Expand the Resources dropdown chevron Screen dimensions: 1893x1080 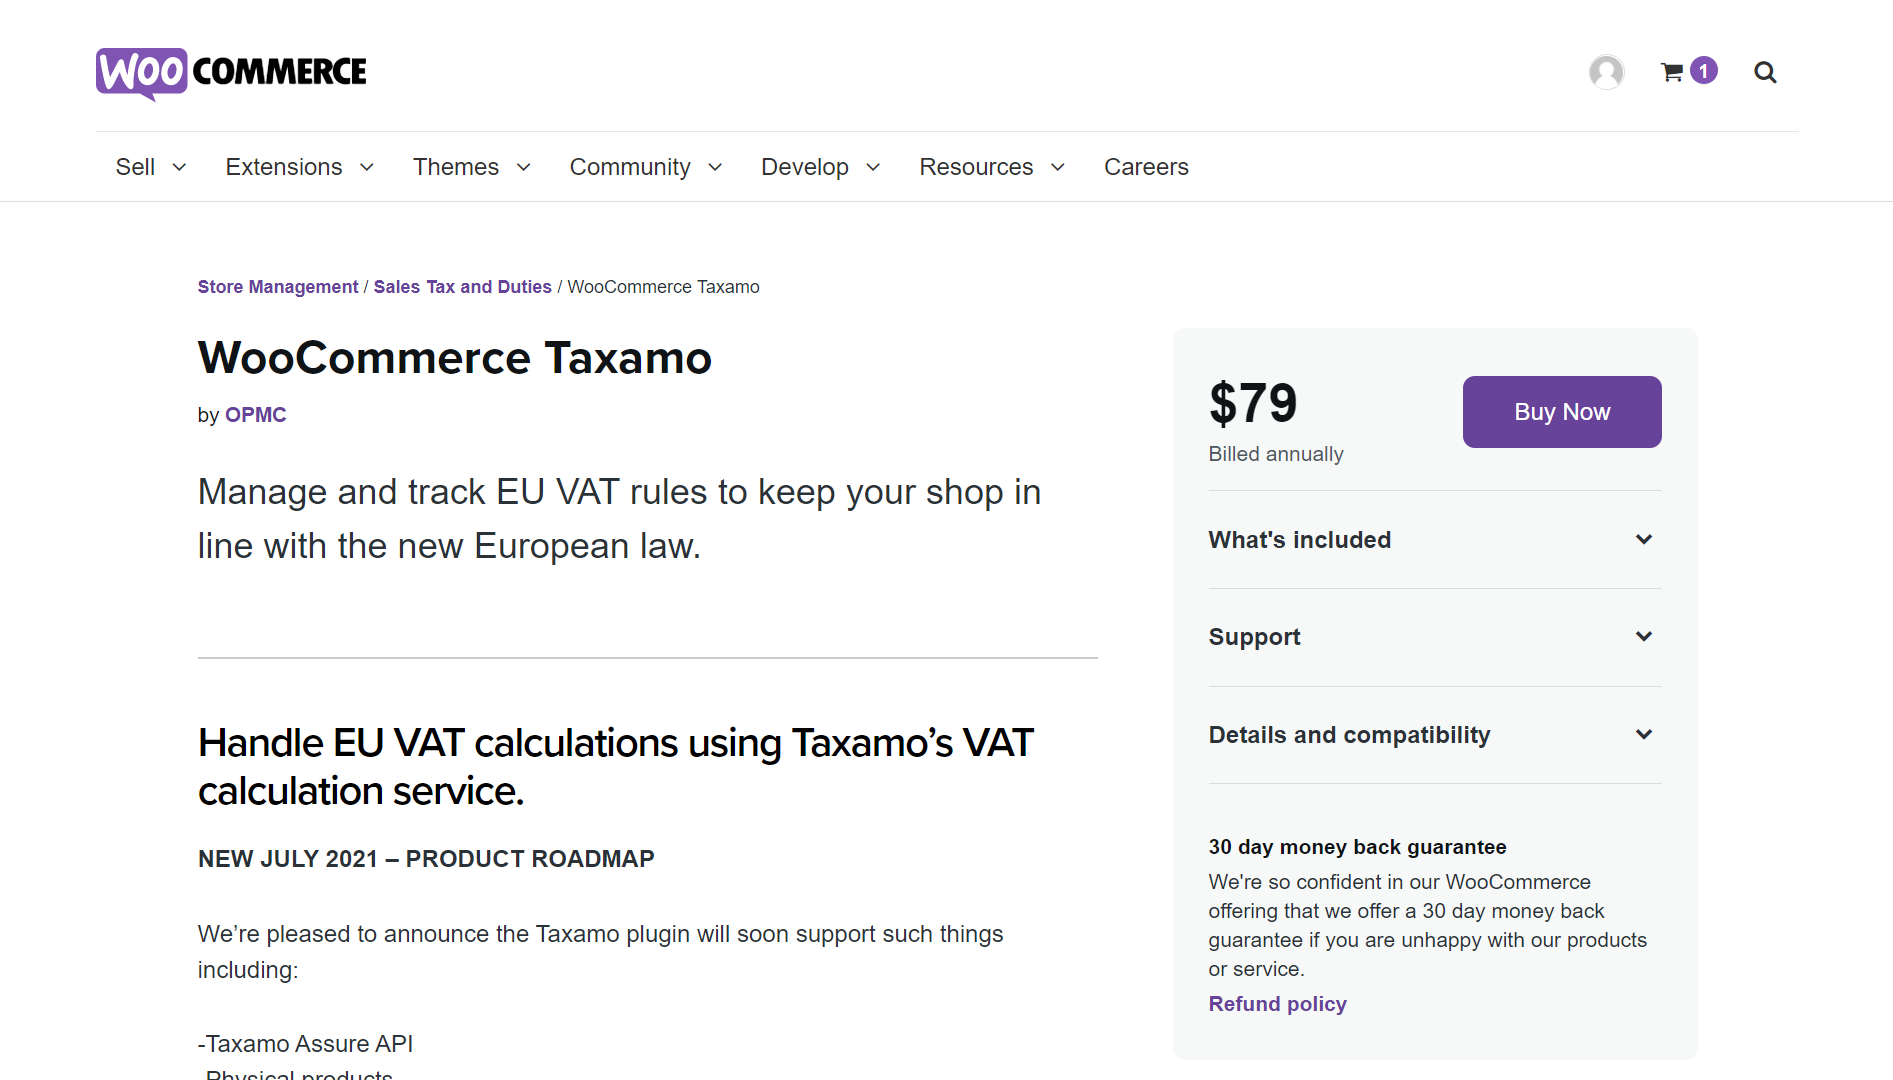[x=1058, y=168]
